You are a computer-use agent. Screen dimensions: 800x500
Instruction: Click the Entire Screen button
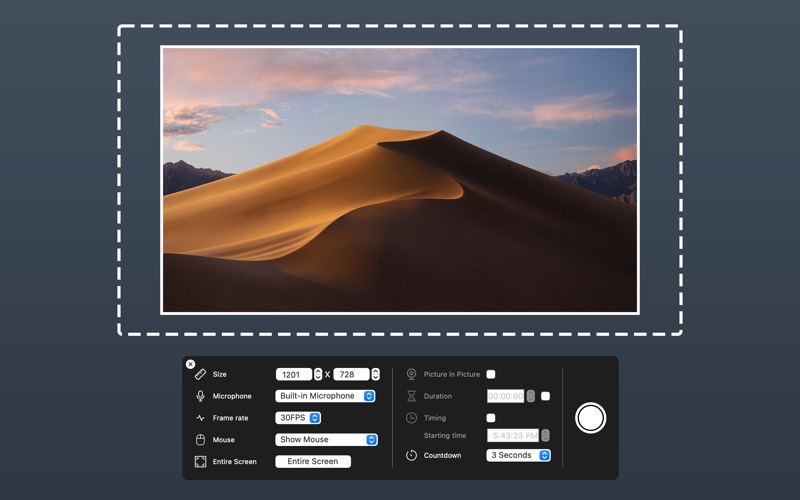click(x=313, y=461)
